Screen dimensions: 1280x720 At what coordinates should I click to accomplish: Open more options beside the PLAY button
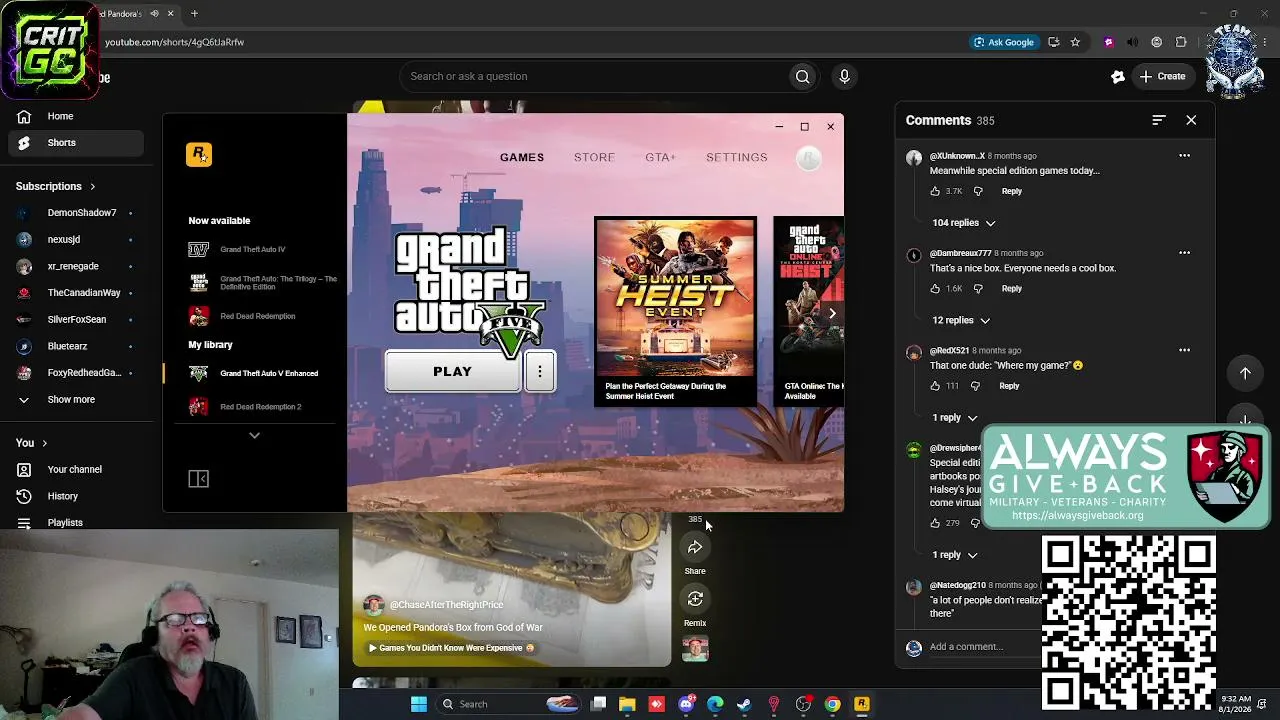540,372
